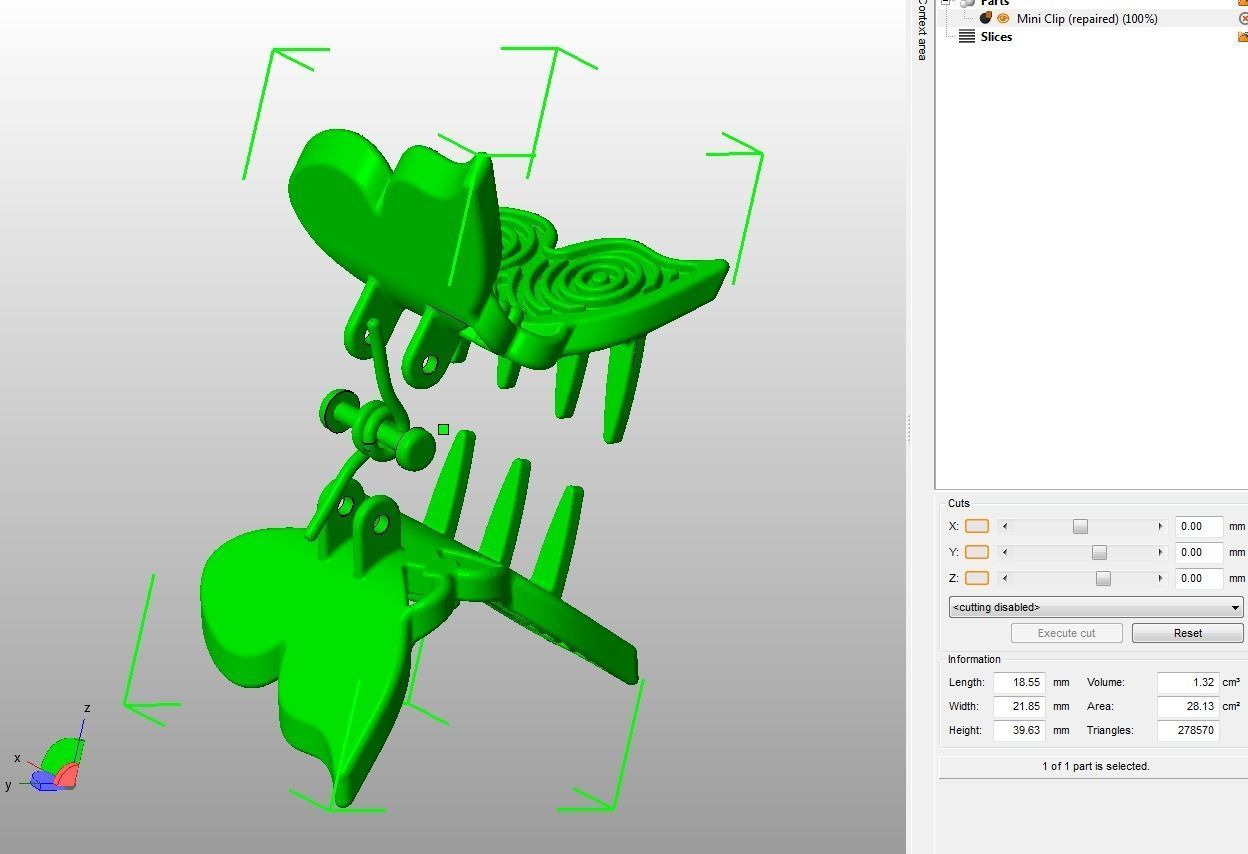Click the Area value 28.13
This screenshot has width=1248, height=854.
coord(1188,706)
